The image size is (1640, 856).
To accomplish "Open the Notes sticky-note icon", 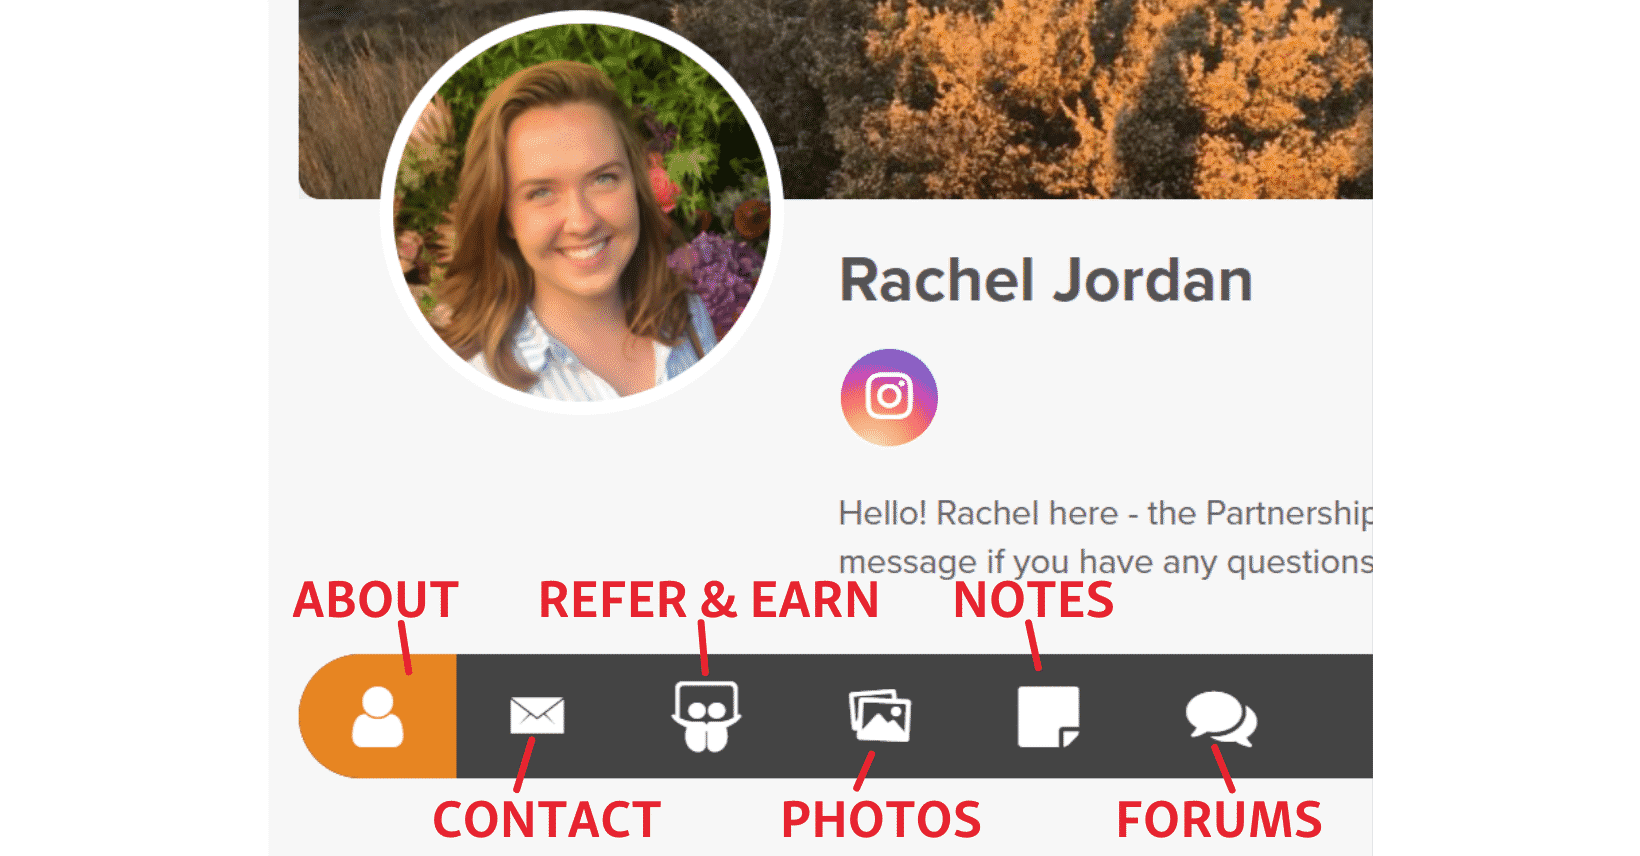I will [1048, 716].
